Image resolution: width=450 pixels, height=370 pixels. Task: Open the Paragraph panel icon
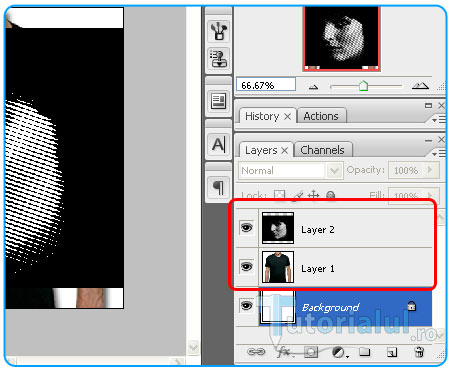click(218, 188)
